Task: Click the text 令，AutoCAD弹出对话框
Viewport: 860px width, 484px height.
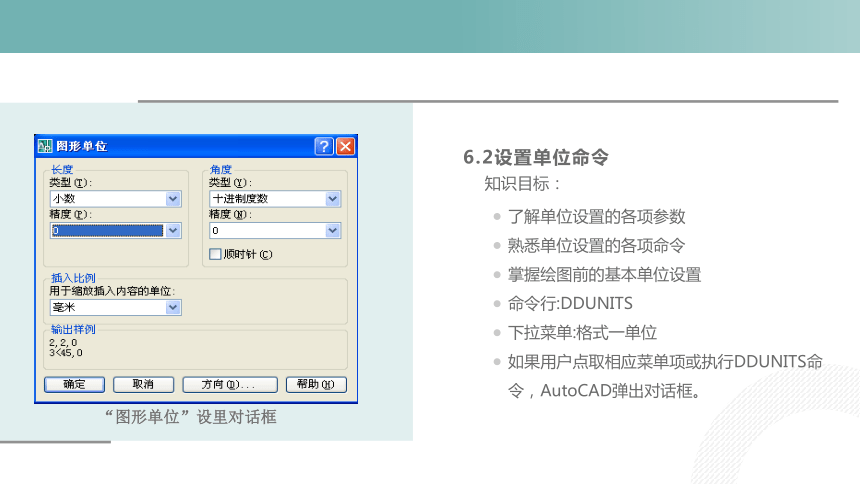Action: [604, 391]
